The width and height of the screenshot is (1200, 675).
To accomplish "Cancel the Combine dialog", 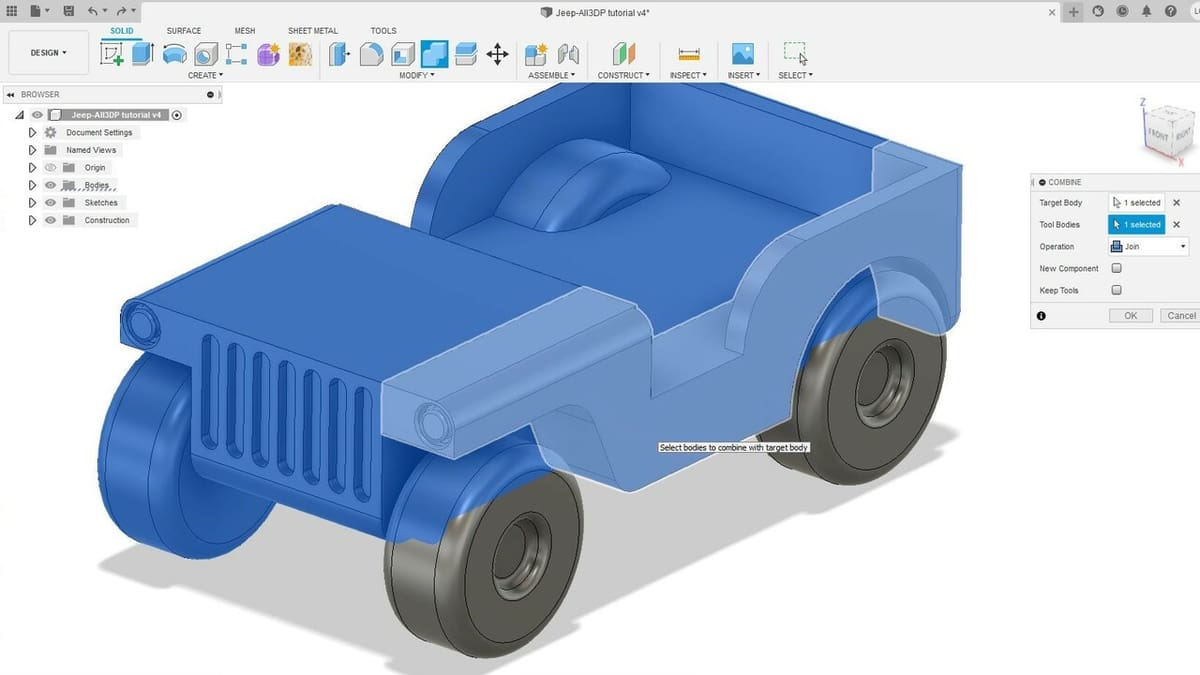I will pyautogui.click(x=1181, y=315).
